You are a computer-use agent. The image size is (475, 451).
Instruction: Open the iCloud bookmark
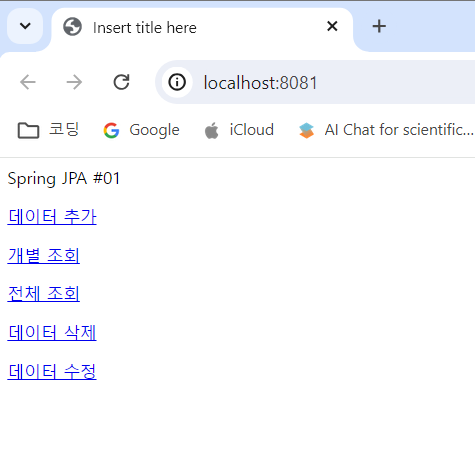[239, 130]
